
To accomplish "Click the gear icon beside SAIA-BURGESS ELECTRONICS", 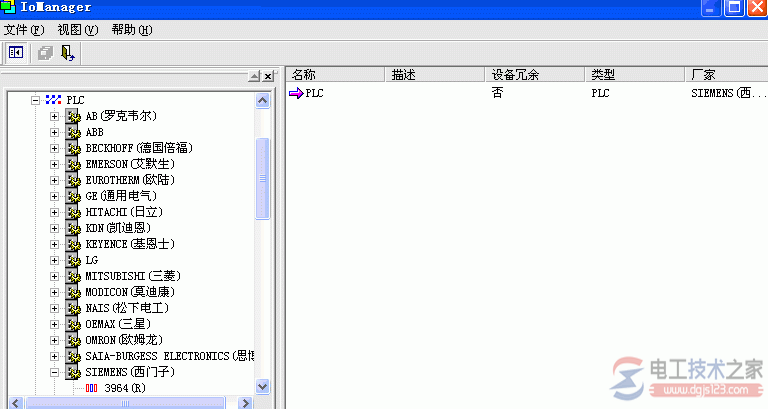I will [73, 357].
